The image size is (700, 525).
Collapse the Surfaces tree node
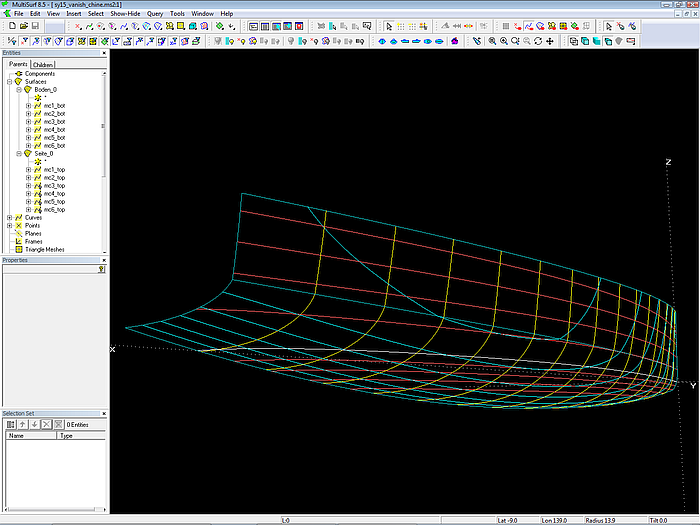click(x=9, y=82)
